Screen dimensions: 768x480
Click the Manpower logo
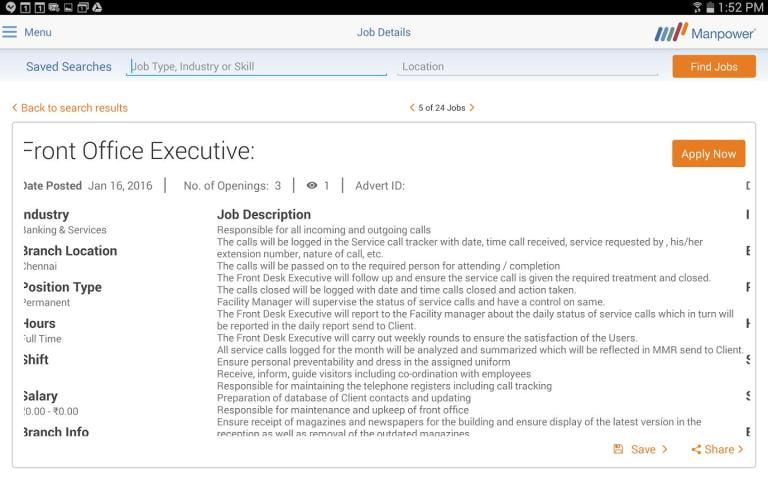click(x=705, y=32)
